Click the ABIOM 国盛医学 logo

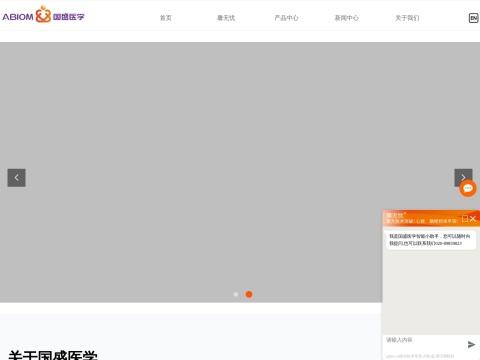[43, 15]
